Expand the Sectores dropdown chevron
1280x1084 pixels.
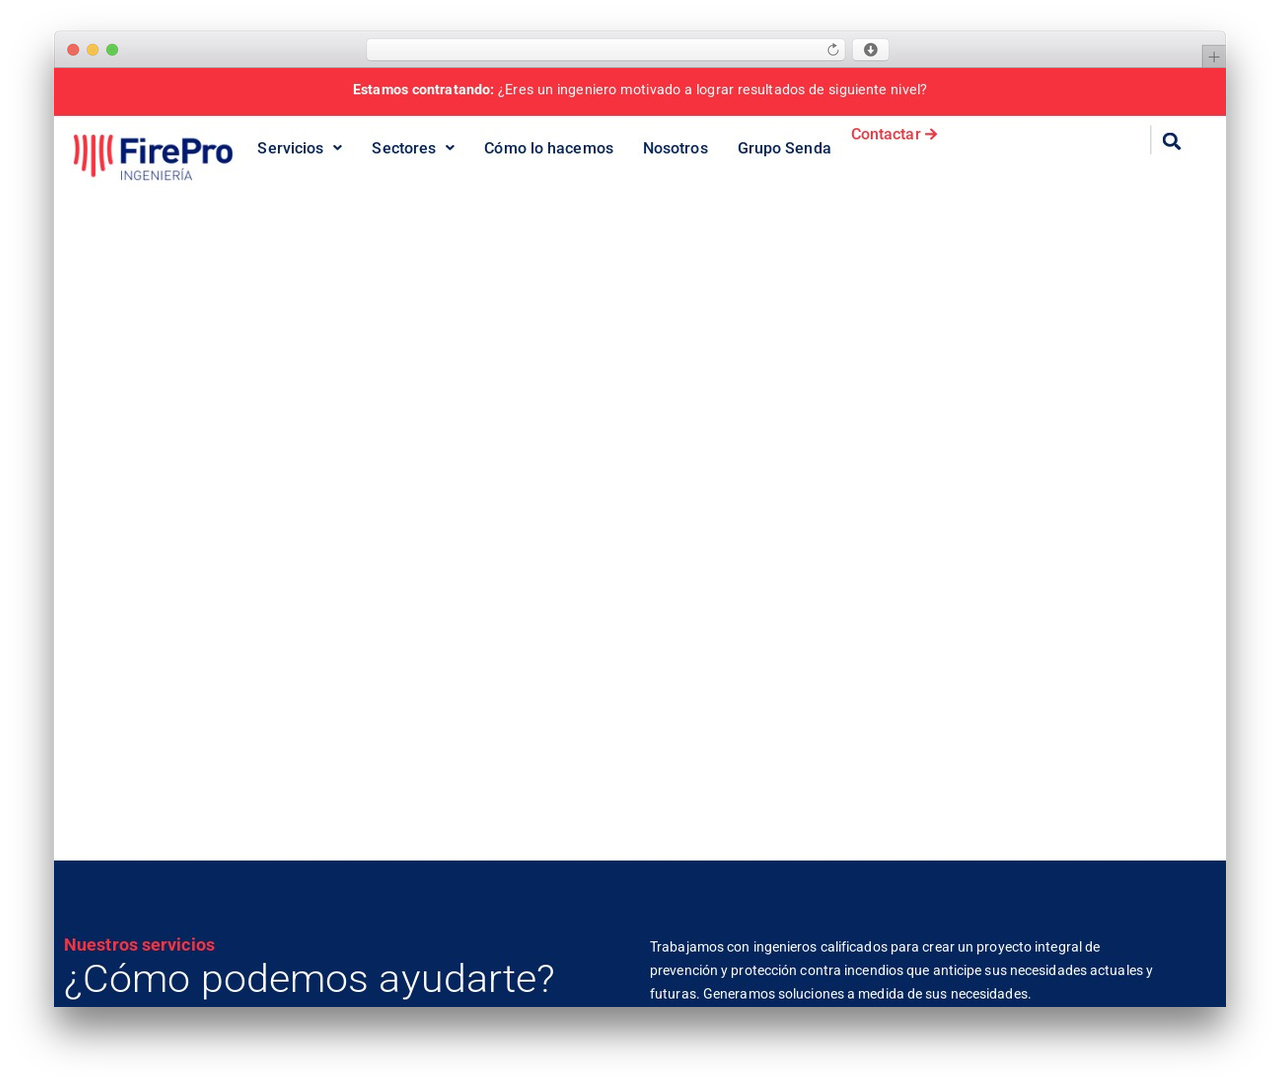[x=450, y=148]
